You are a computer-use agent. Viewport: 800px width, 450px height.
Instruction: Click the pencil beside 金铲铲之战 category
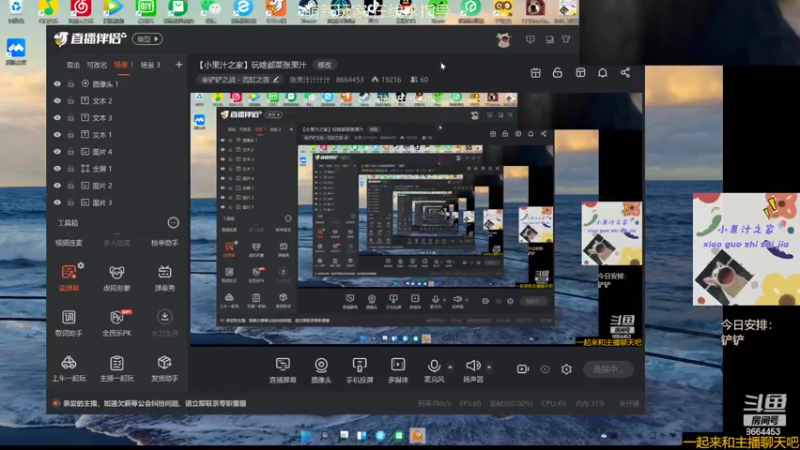(x=276, y=79)
